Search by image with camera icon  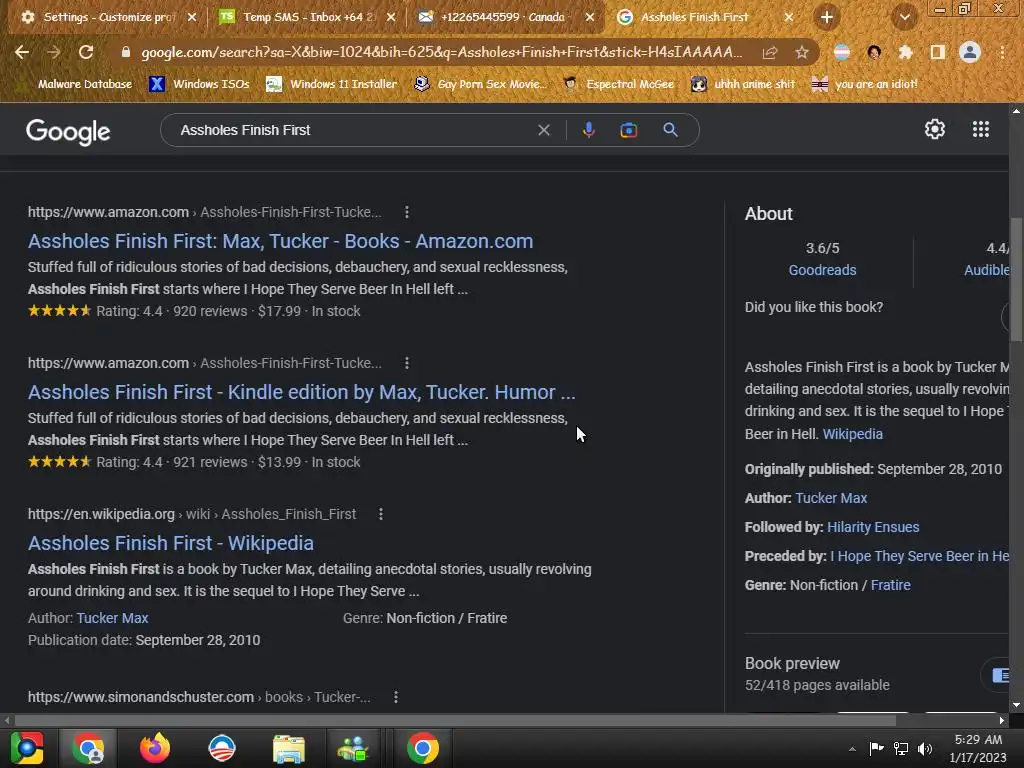[628, 130]
